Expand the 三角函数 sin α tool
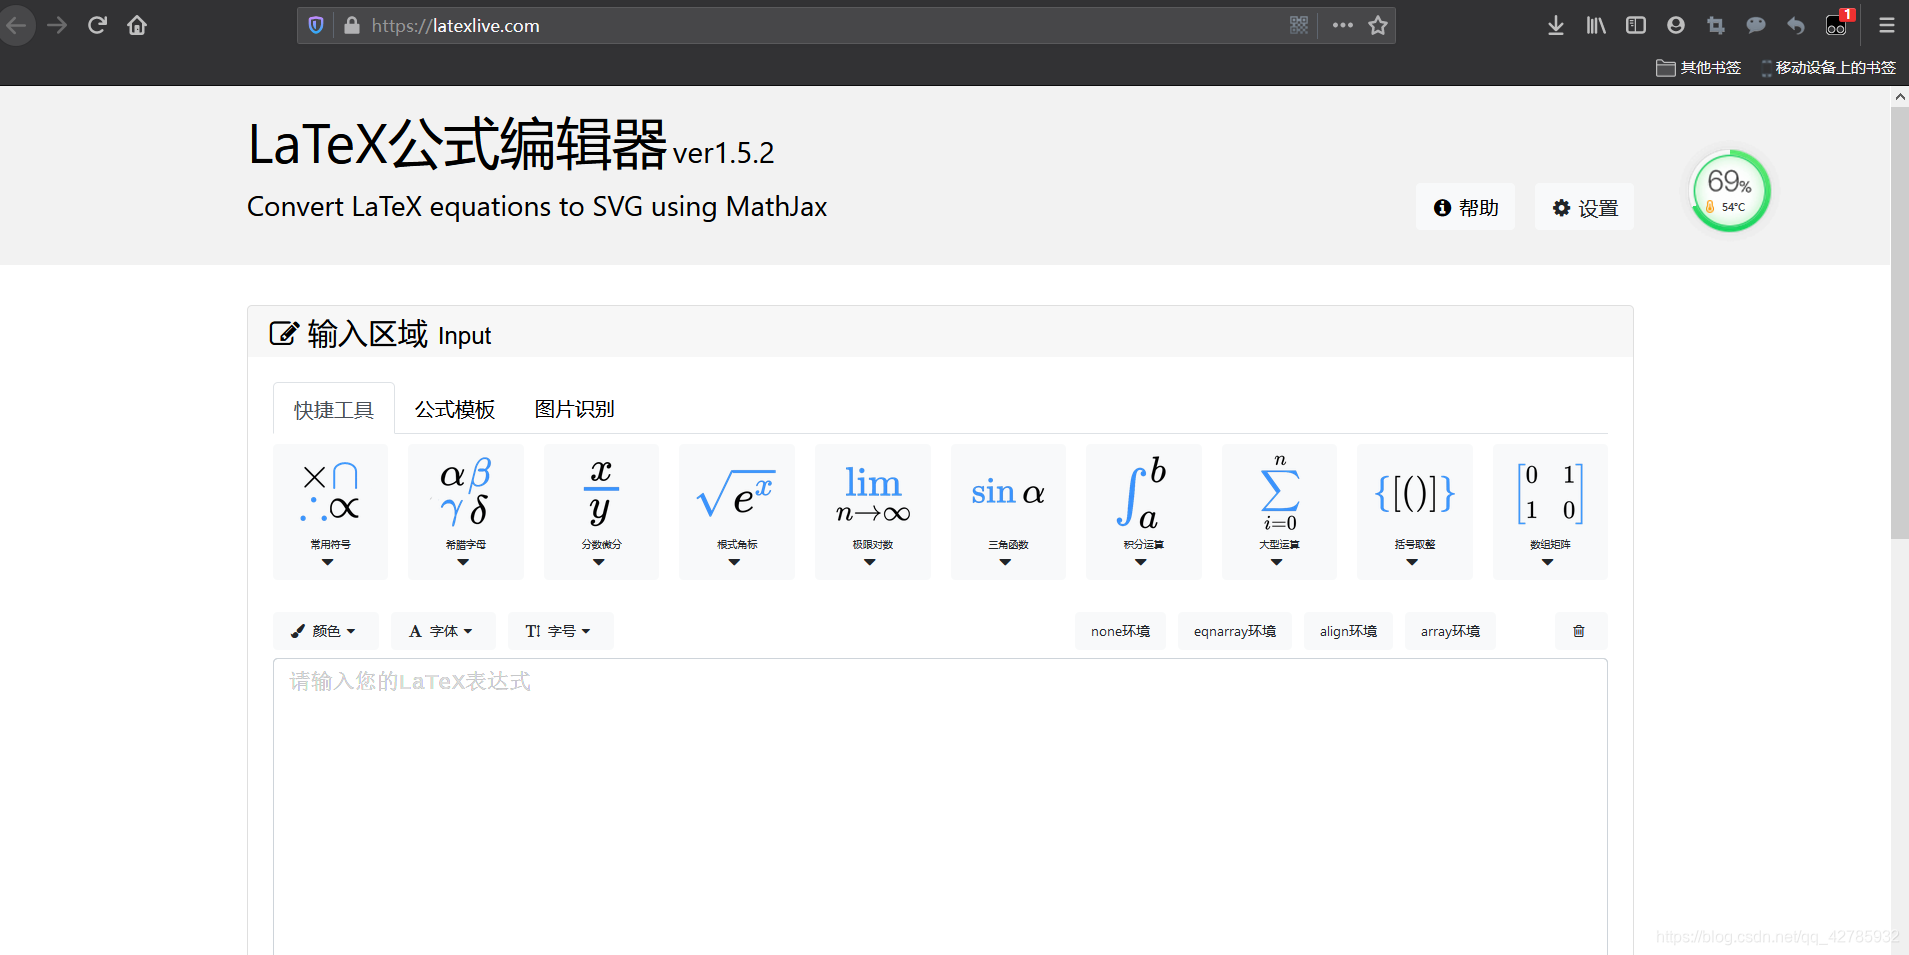The width and height of the screenshot is (1909, 955). tap(1008, 511)
